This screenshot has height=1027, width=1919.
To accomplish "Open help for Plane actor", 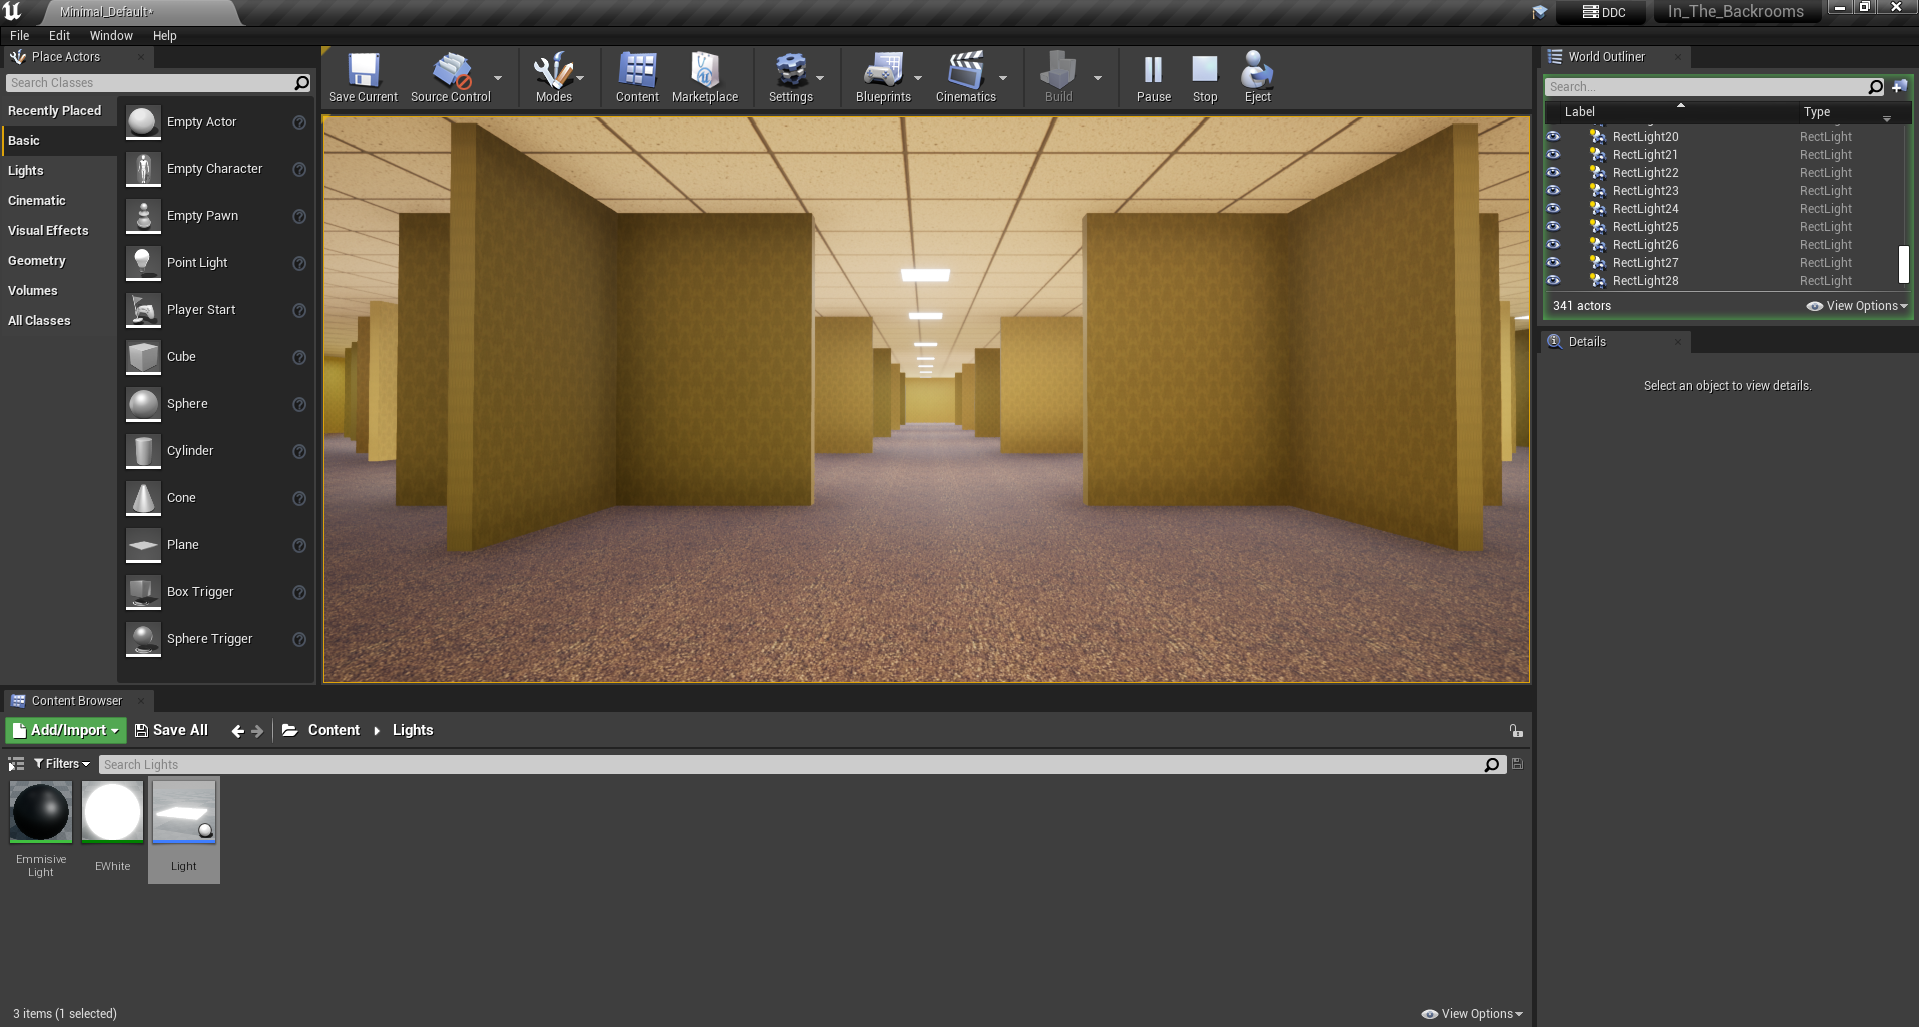I will (x=298, y=545).
